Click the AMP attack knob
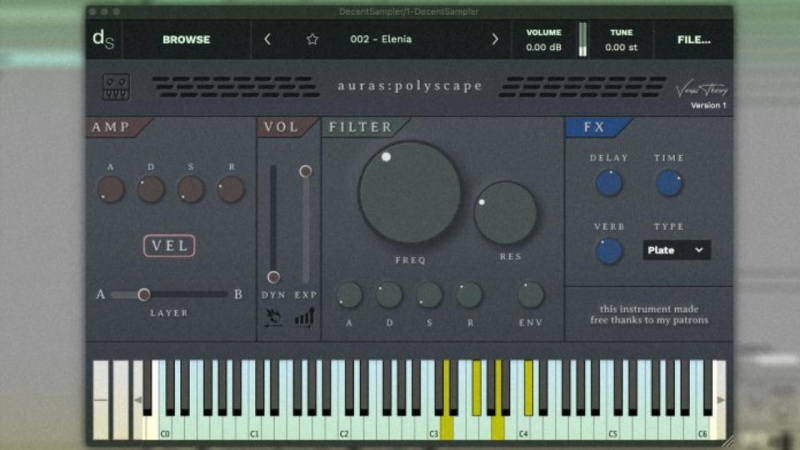This screenshot has height=450, width=800. [x=111, y=189]
